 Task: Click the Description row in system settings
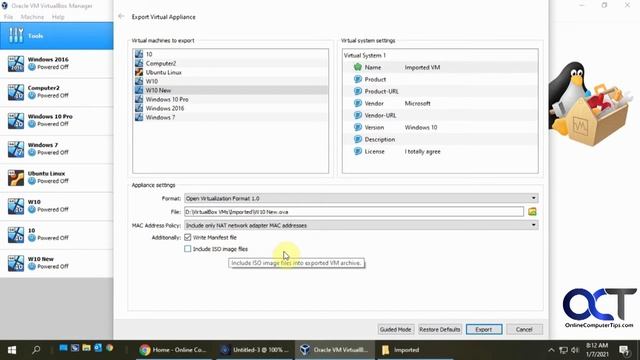click(x=440, y=140)
